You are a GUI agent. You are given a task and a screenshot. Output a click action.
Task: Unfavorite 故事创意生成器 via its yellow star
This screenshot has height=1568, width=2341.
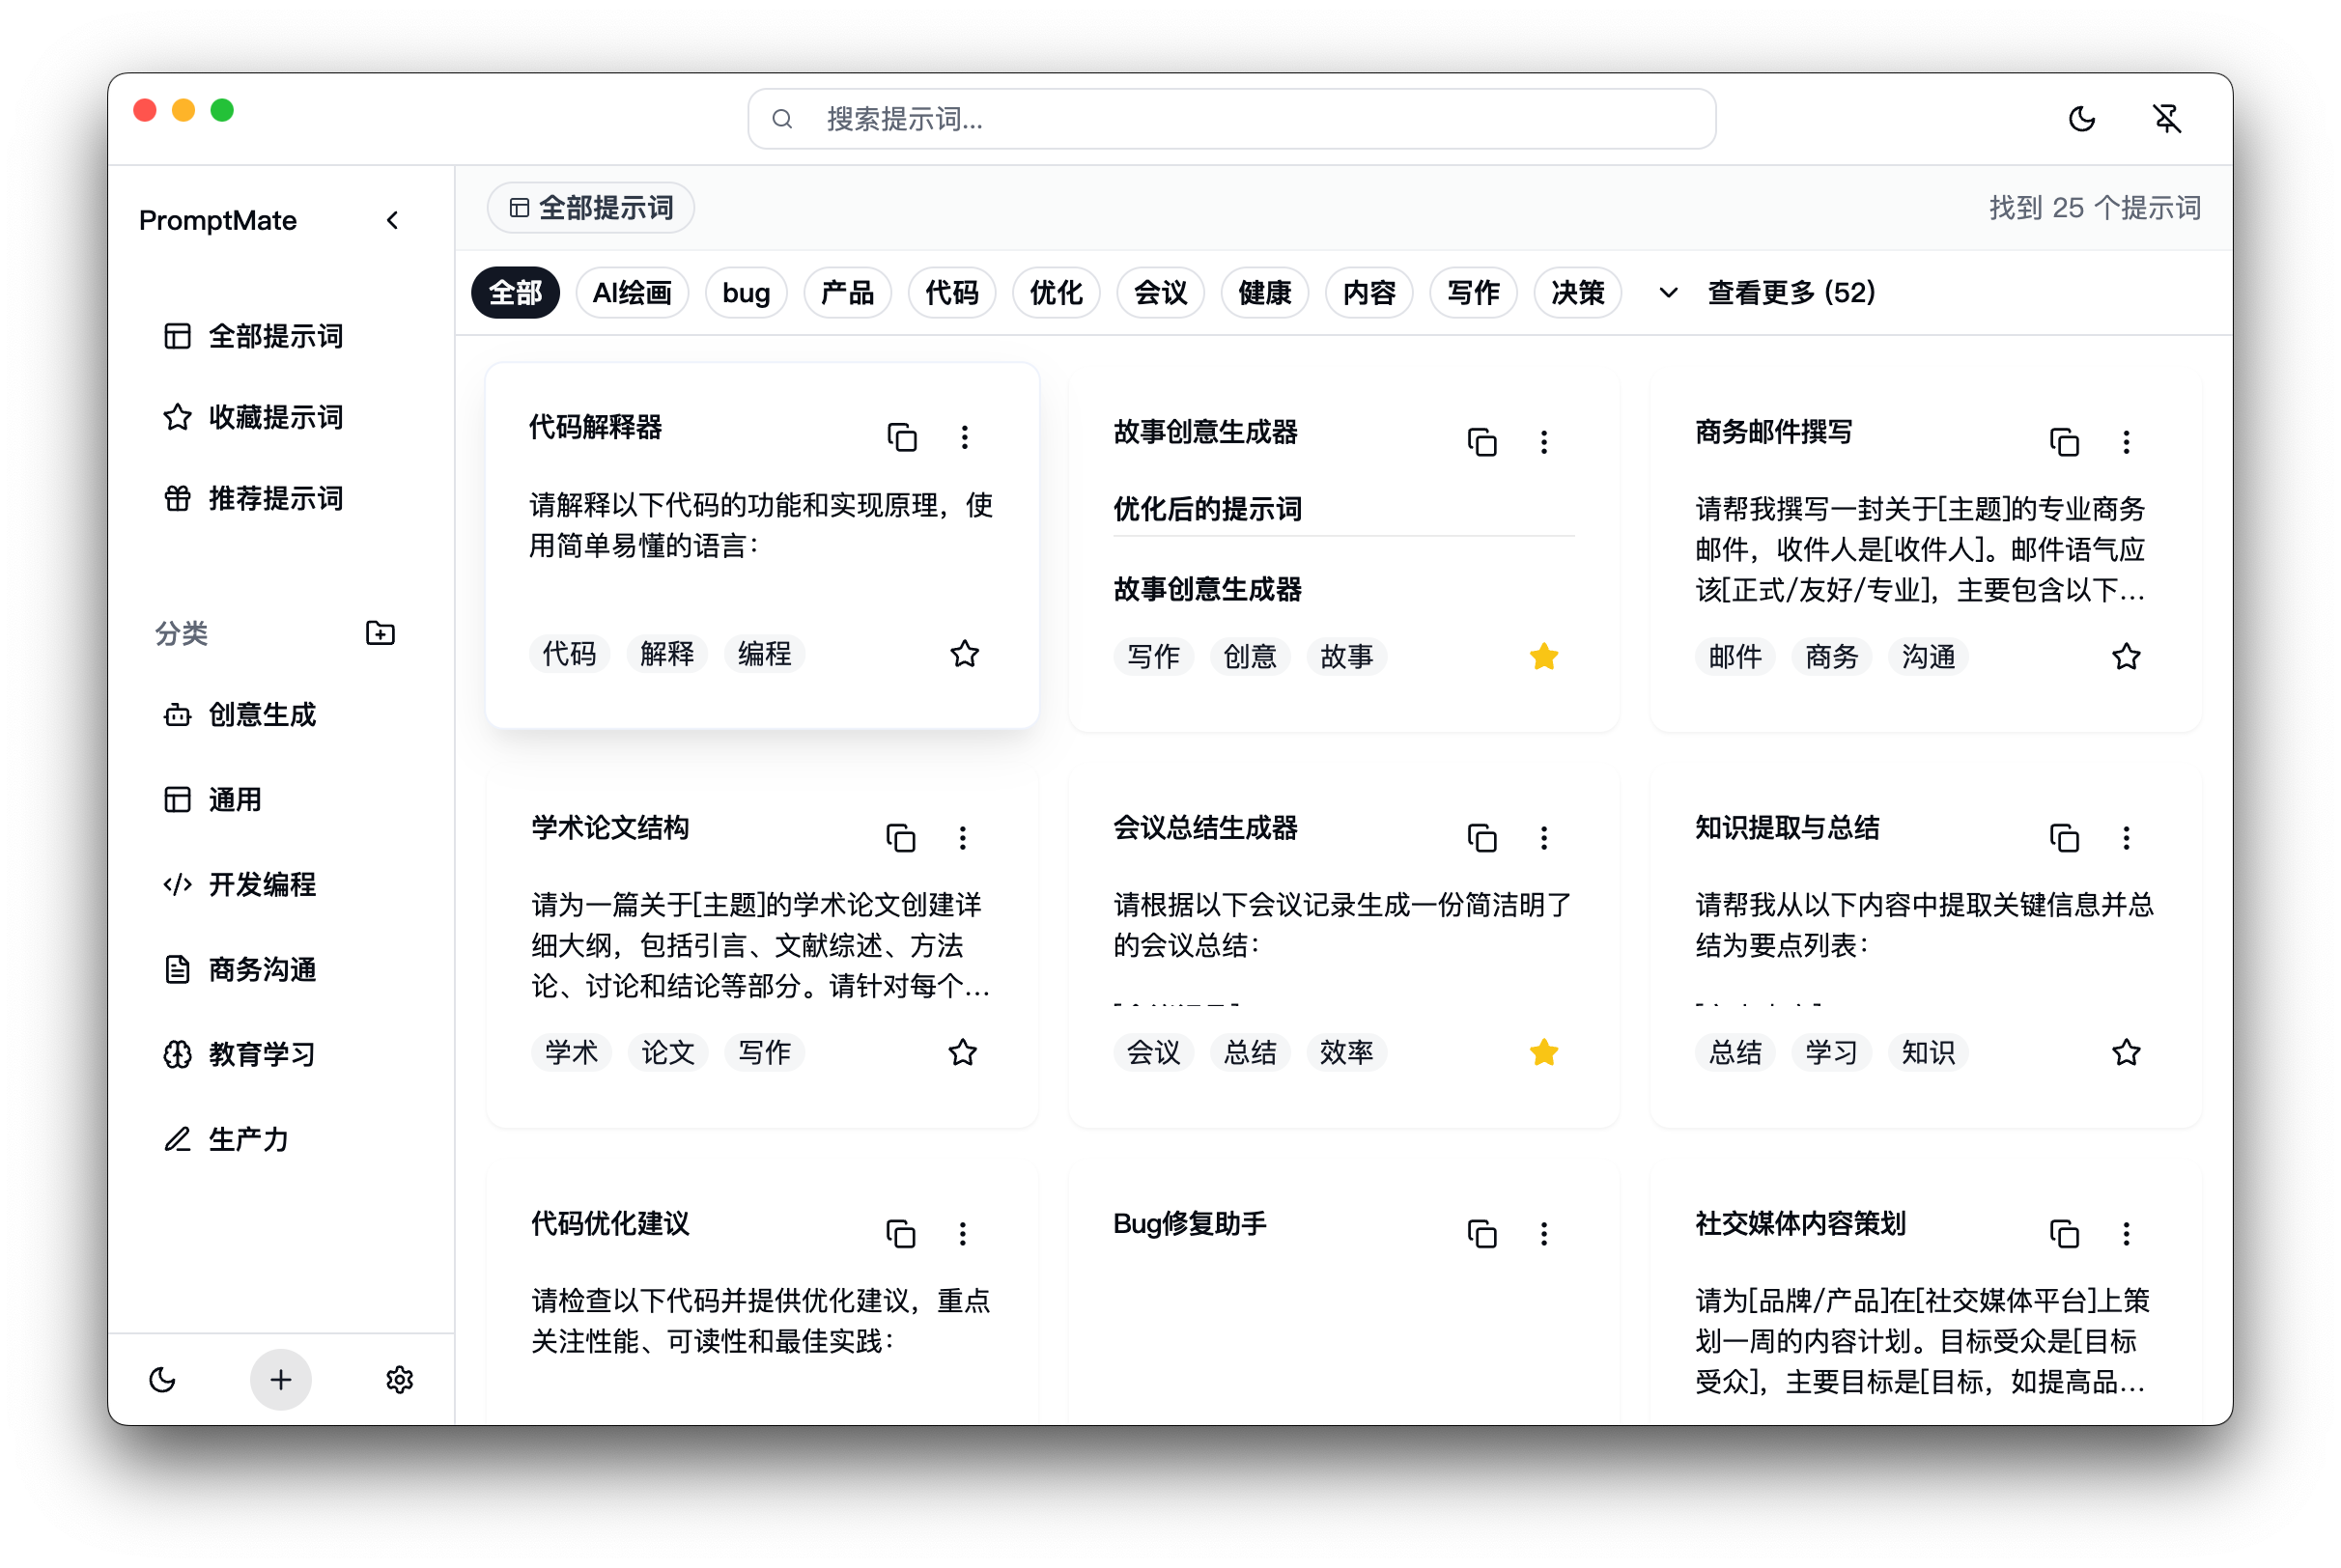1545,656
